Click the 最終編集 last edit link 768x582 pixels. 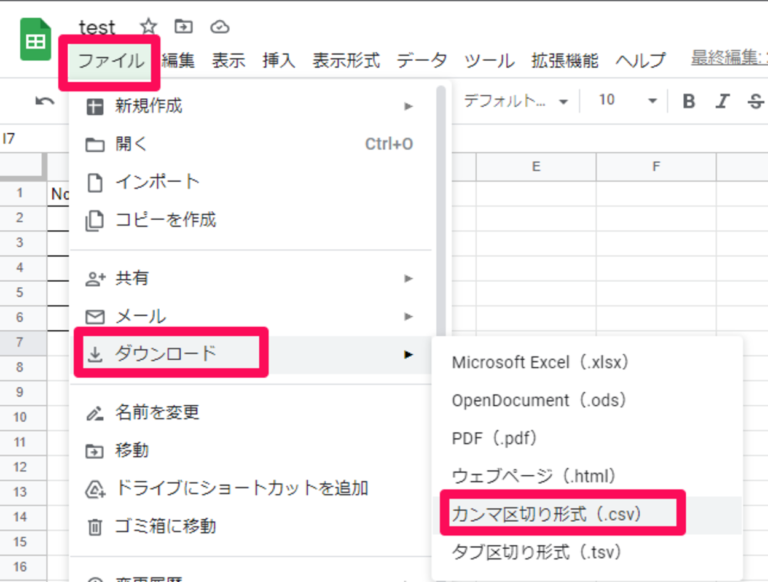[x=728, y=60]
